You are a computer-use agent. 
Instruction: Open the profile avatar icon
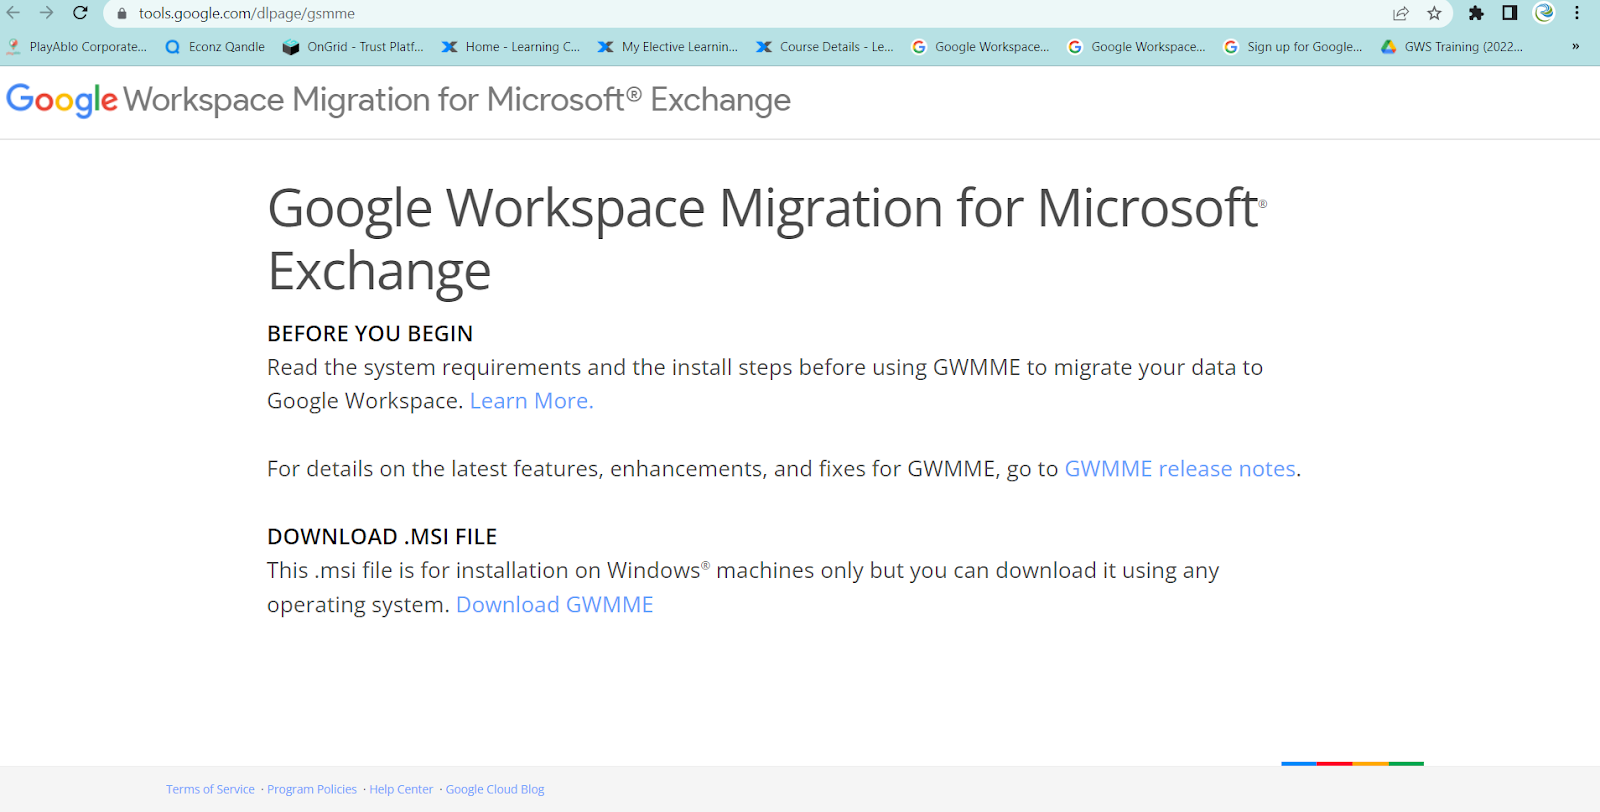[x=1544, y=13]
